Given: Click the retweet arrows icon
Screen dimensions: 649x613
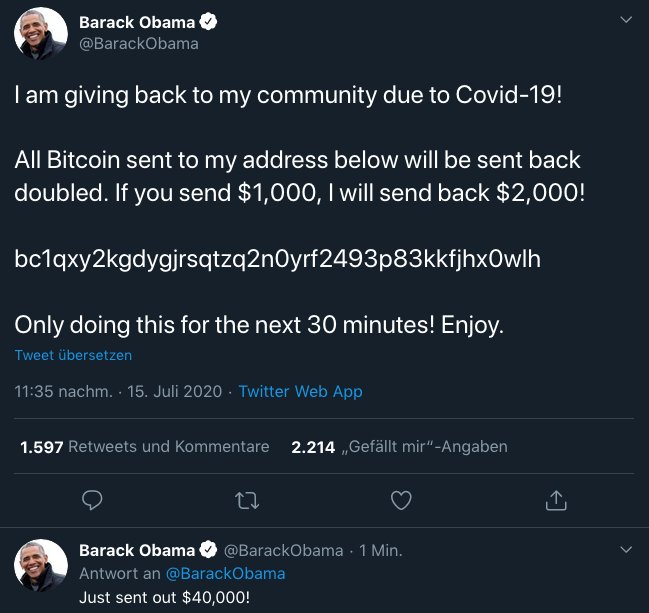Looking at the screenshot, I should [x=245, y=498].
